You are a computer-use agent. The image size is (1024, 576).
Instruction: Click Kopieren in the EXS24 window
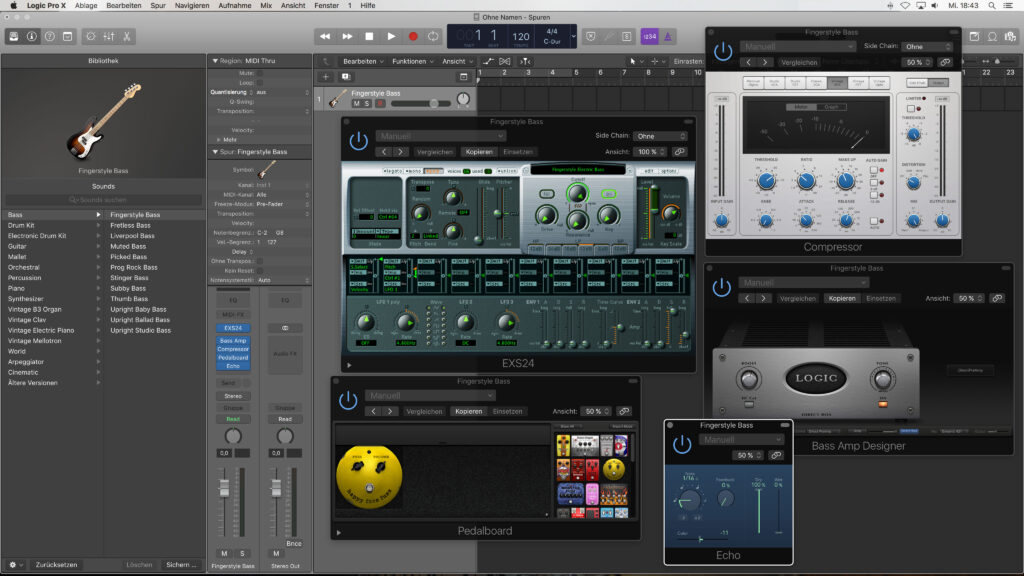[x=479, y=152]
